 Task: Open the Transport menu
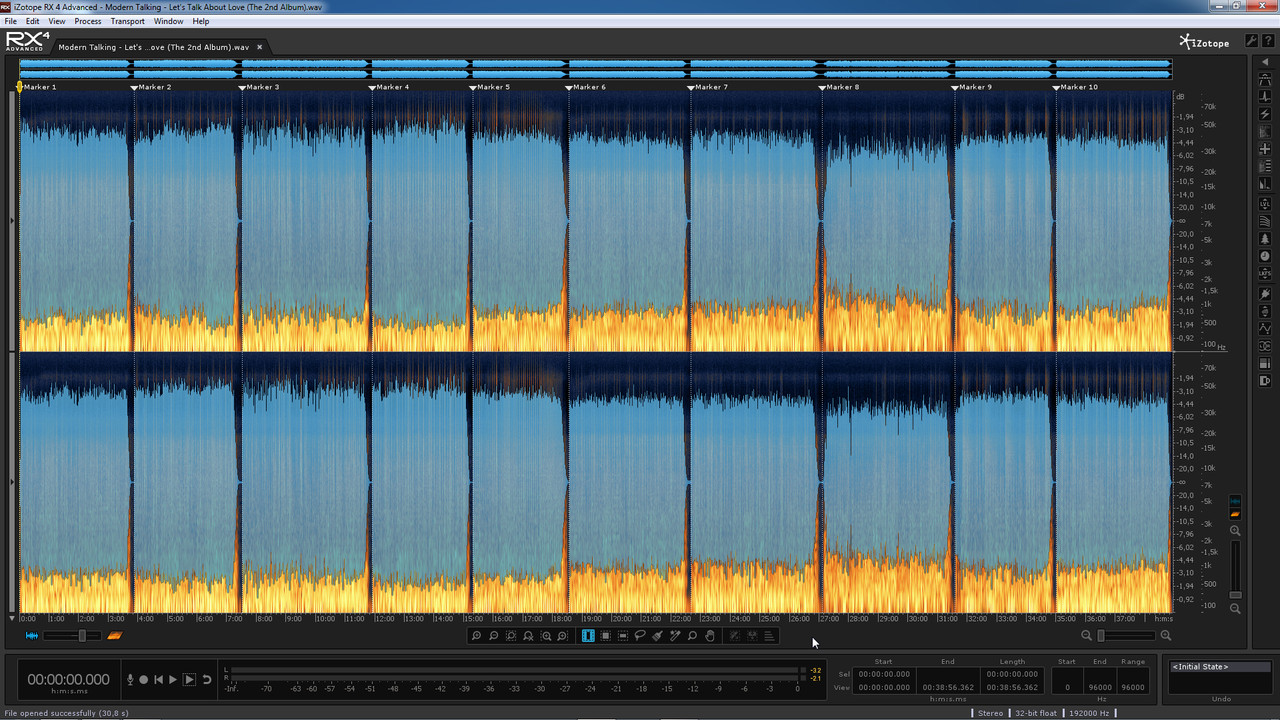pos(128,21)
